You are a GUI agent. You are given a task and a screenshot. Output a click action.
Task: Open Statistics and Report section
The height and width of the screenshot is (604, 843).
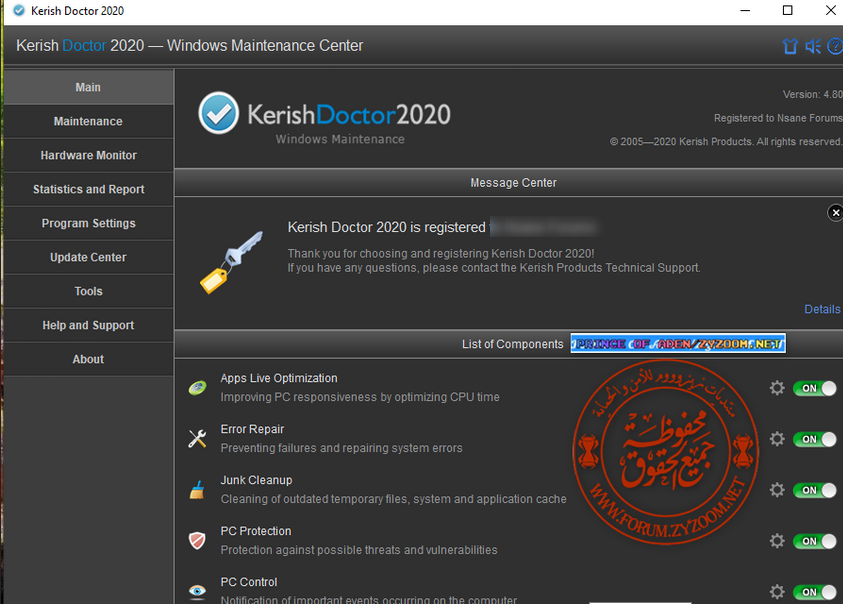(x=88, y=189)
